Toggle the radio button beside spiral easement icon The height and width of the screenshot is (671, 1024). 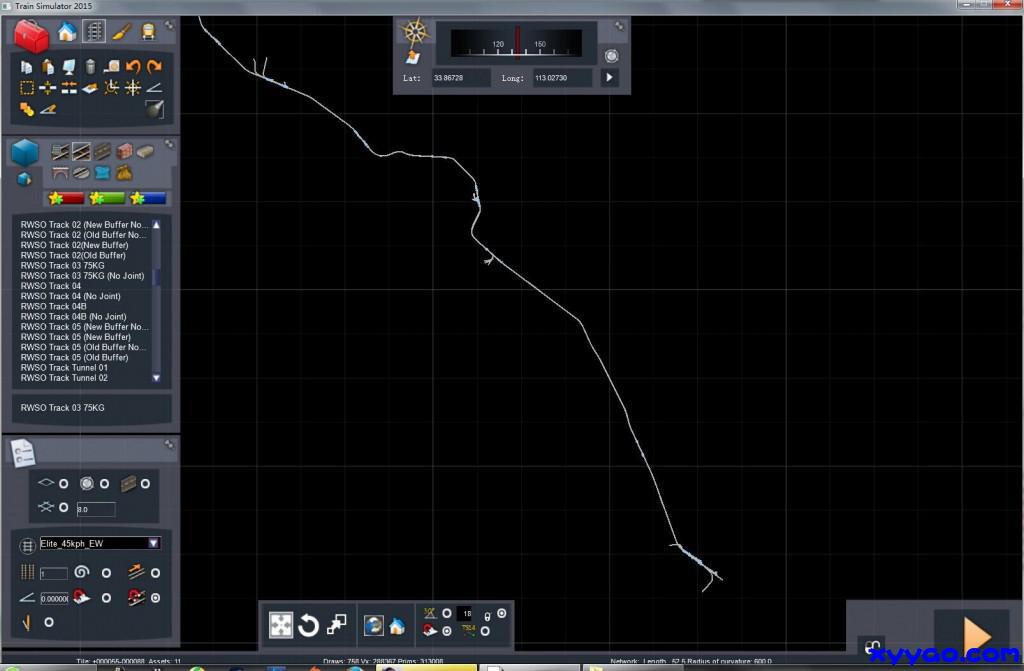[x=106, y=572]
